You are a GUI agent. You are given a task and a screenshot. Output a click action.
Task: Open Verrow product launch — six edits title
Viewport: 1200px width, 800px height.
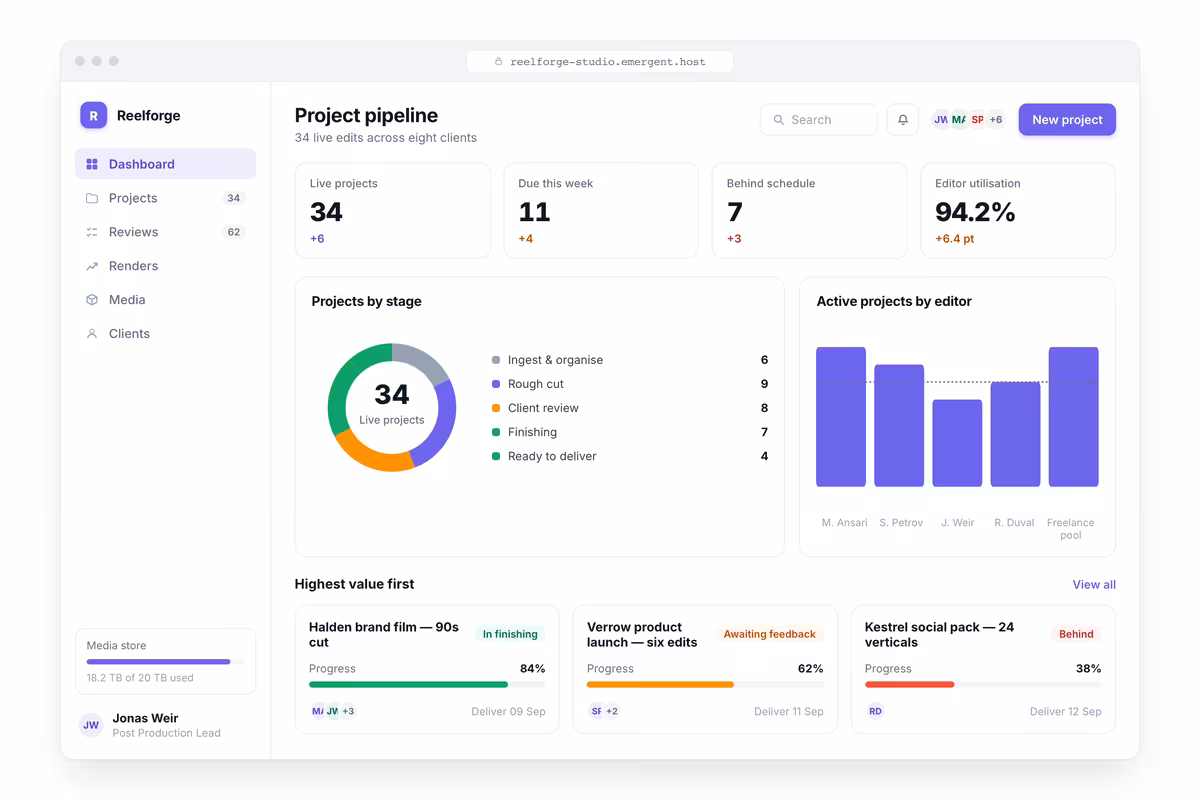(642, 635)
